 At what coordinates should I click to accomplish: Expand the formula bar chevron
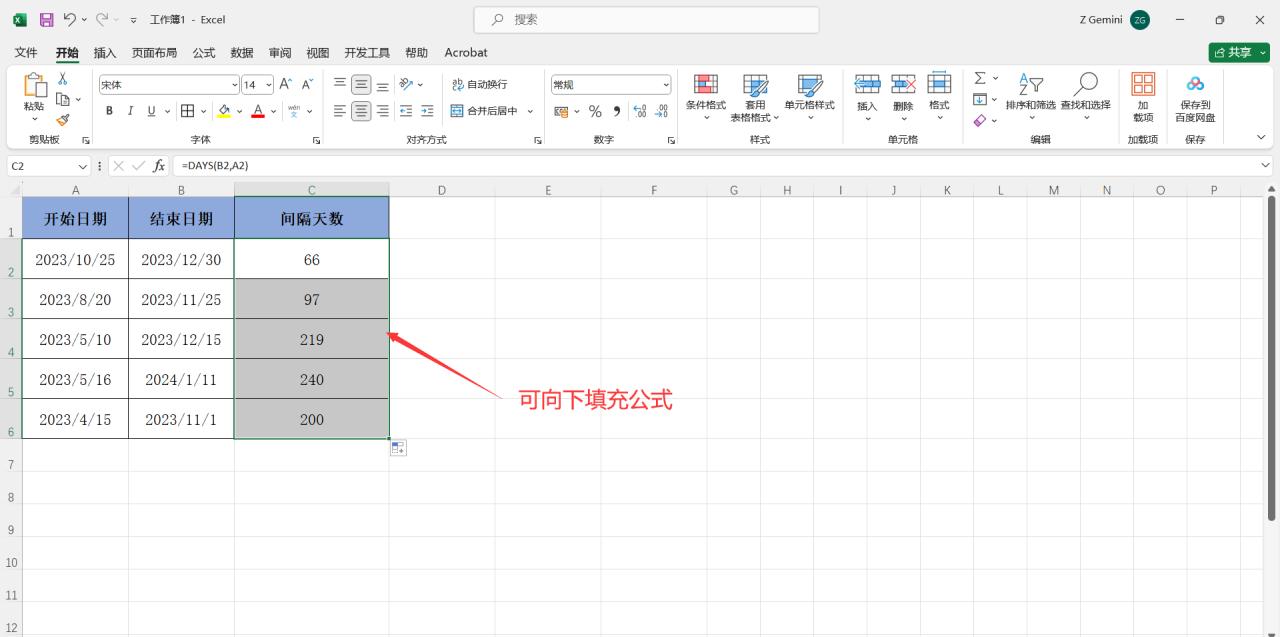click(x=1266, y=166)
